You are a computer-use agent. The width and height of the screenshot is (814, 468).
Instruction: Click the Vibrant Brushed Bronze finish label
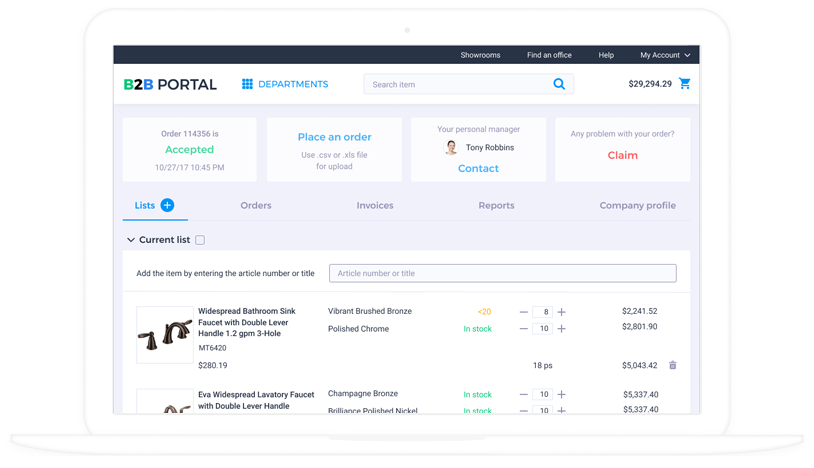click(370, 311)
